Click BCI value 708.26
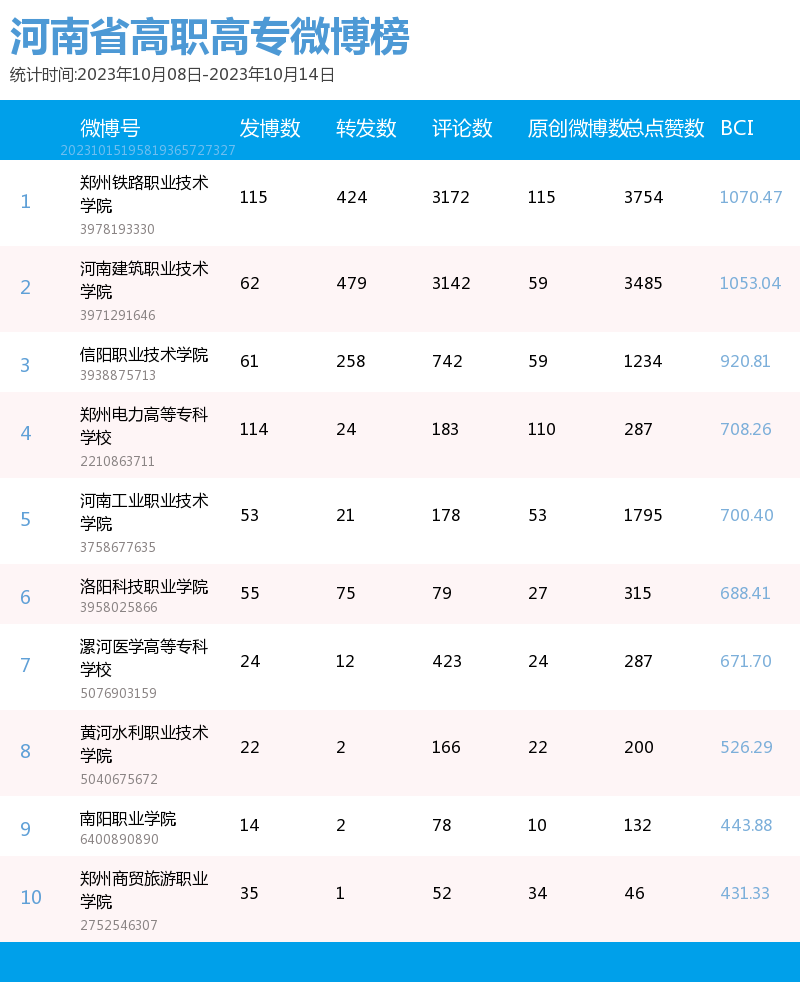This screenshot has height=982, width=800. [x=745, y=429]
